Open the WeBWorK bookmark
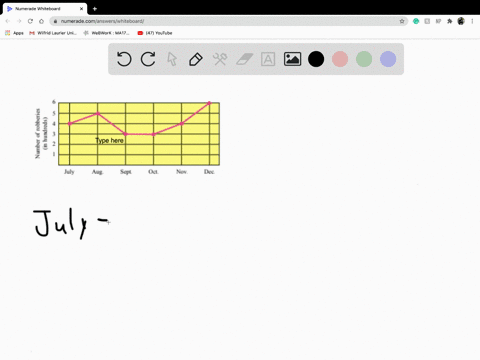The height and width of the screenshot is (360, 480). [x=106, y=33]
